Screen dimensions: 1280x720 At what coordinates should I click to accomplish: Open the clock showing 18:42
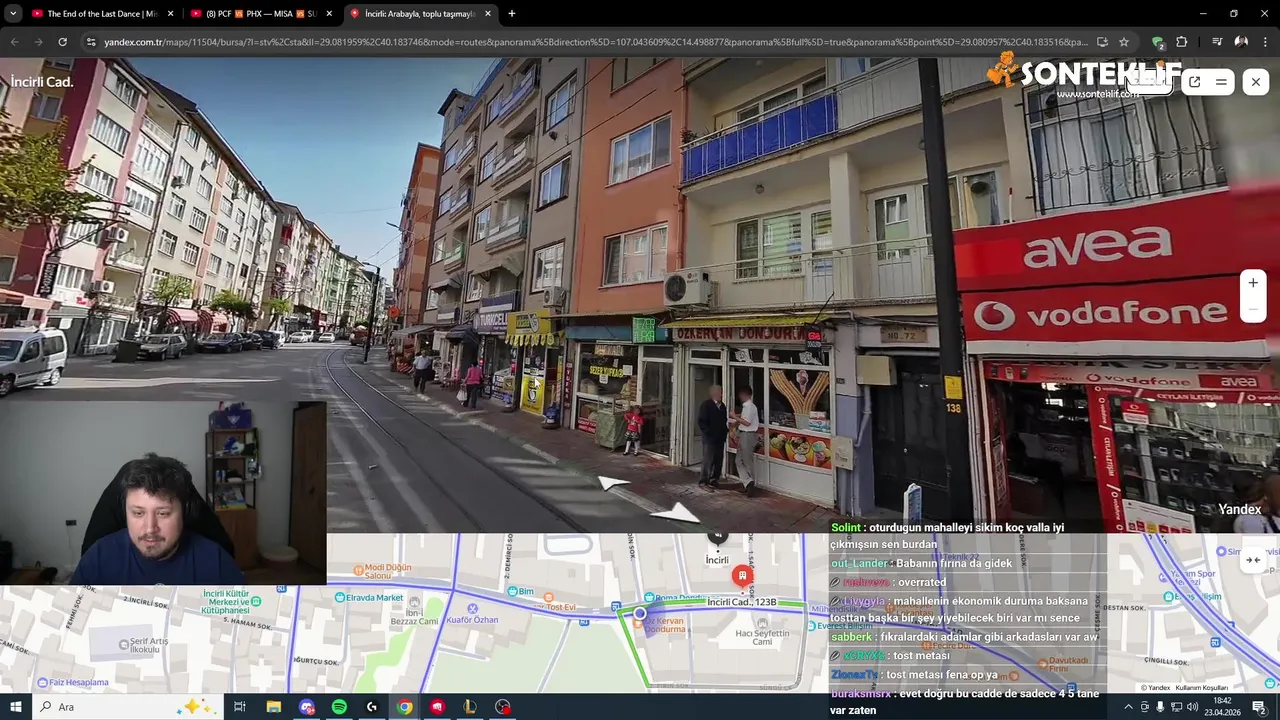click(1222, 707)
